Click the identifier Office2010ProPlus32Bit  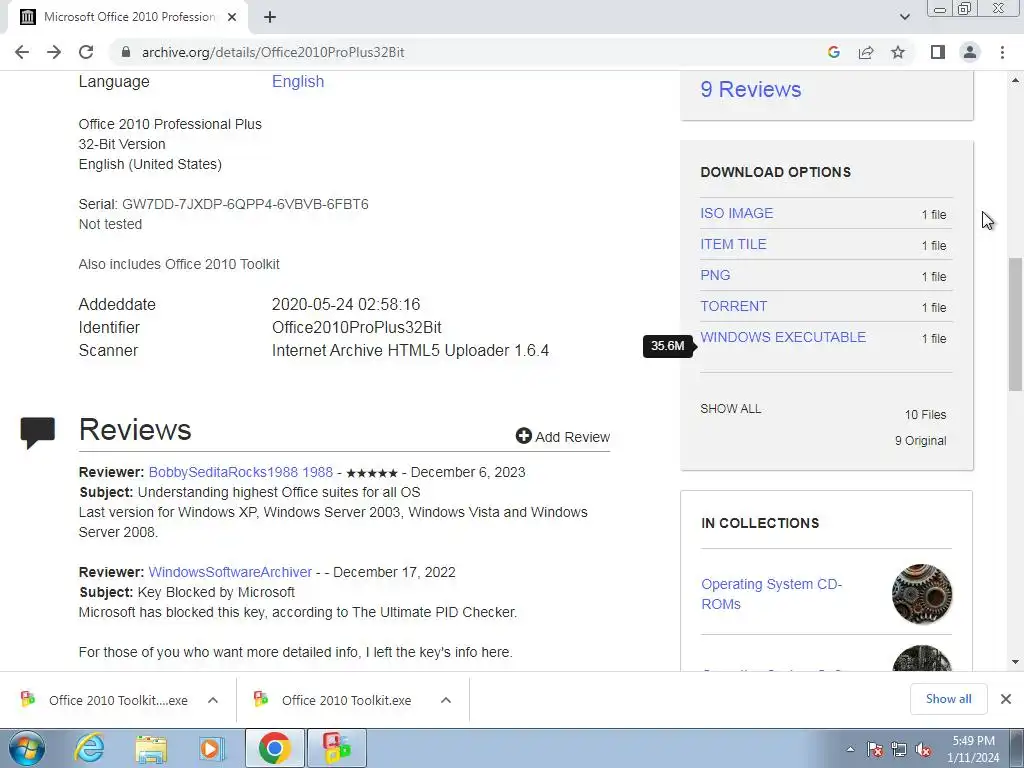pos(357,327)
